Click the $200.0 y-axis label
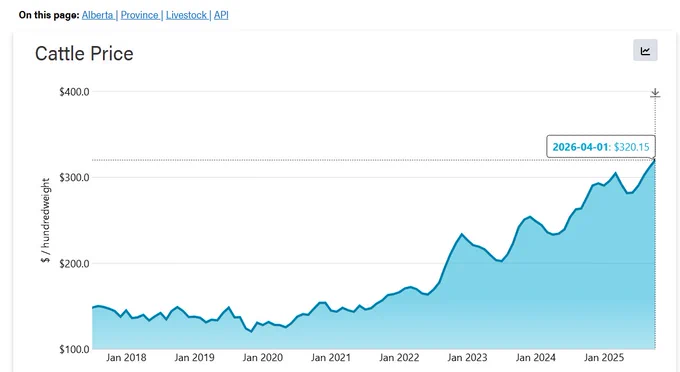Image resolution: width=680 pixels, height=372 pixels. (x=74, y=264)
